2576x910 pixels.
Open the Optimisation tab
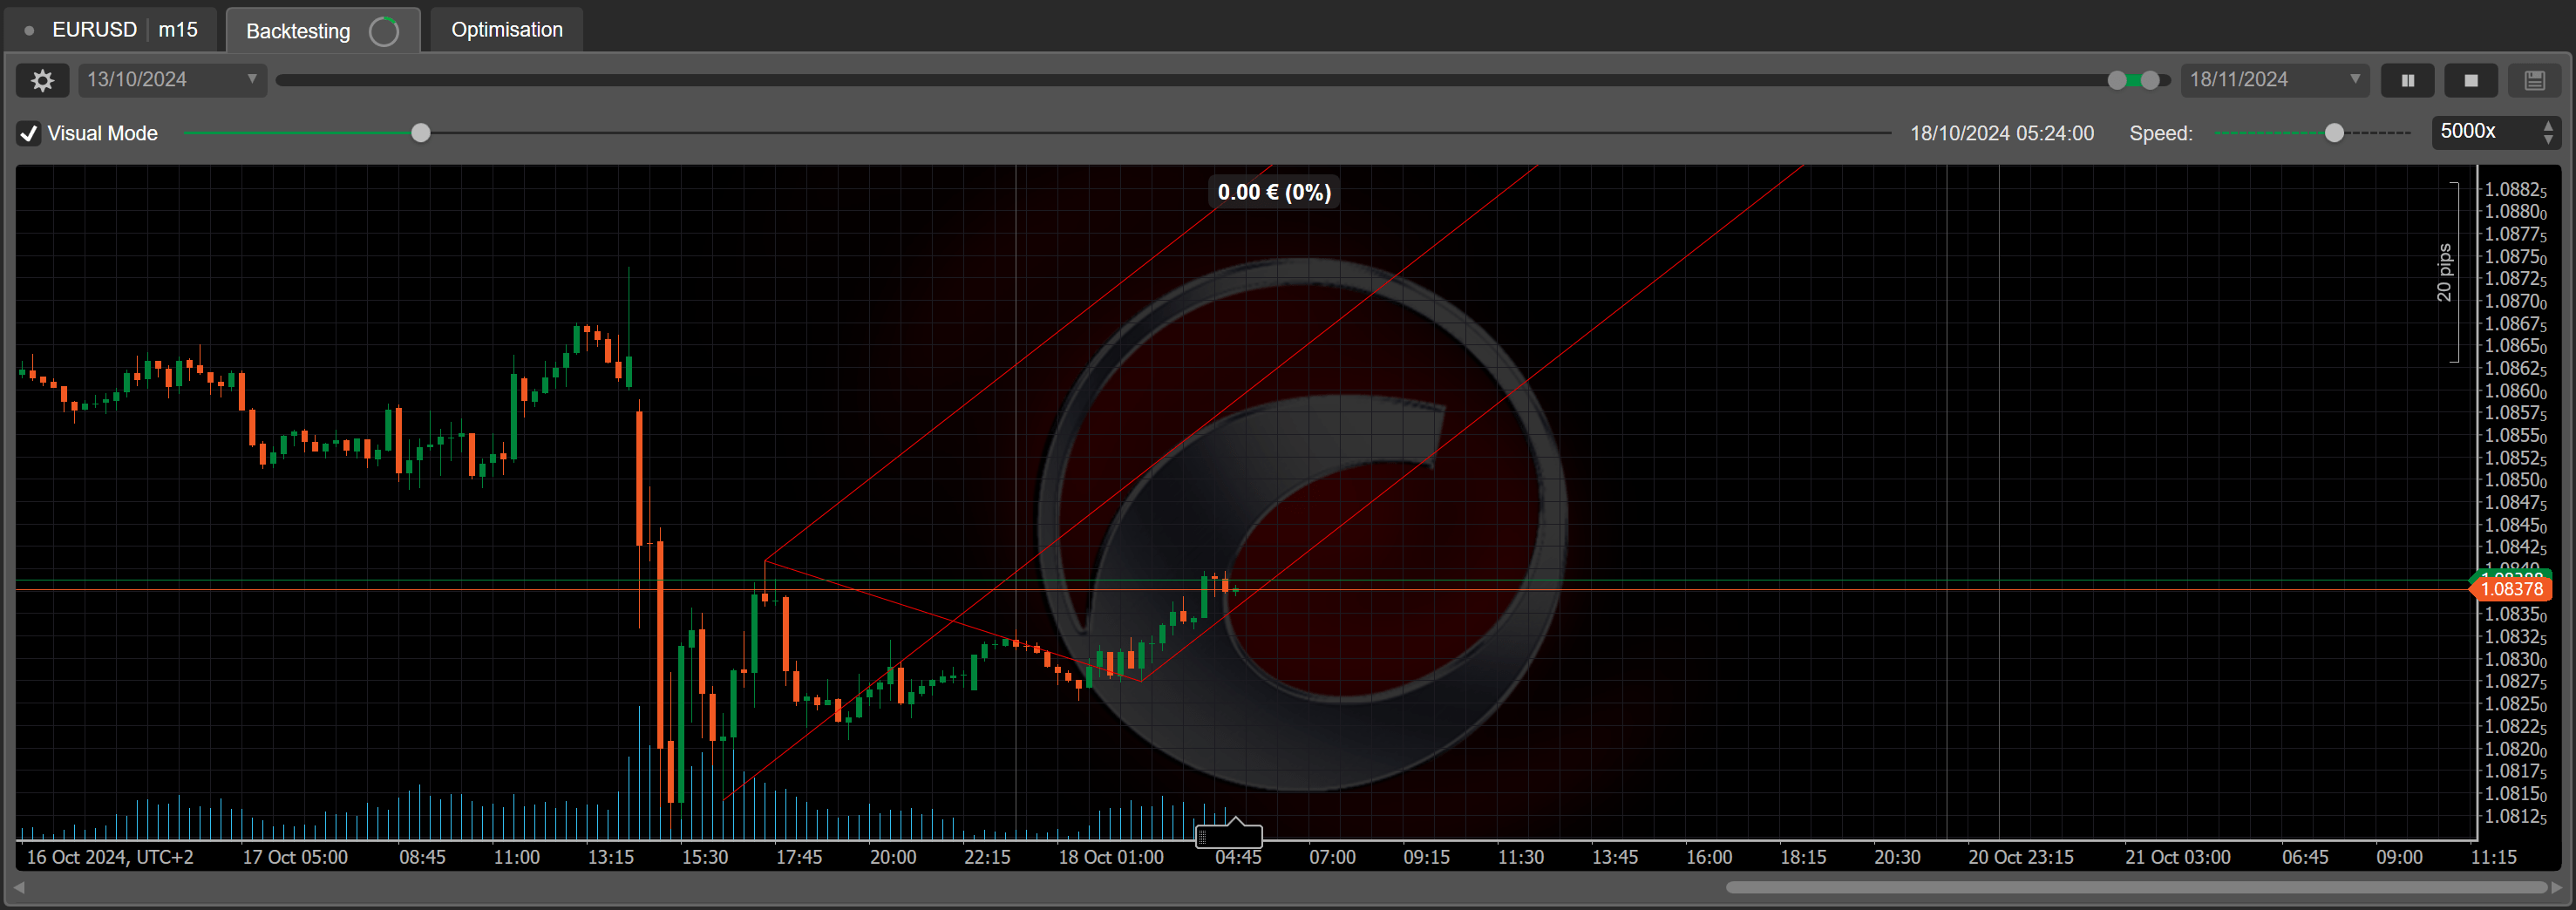click(x=506, y=30)
